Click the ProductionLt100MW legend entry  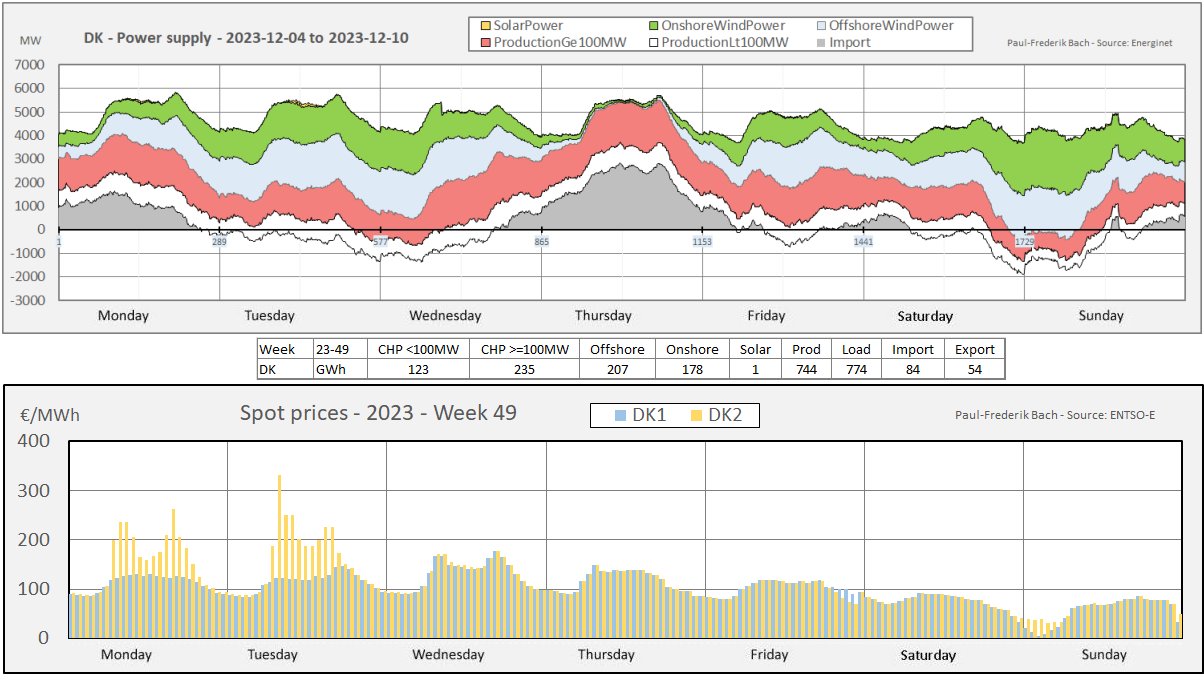pos(723,42)
